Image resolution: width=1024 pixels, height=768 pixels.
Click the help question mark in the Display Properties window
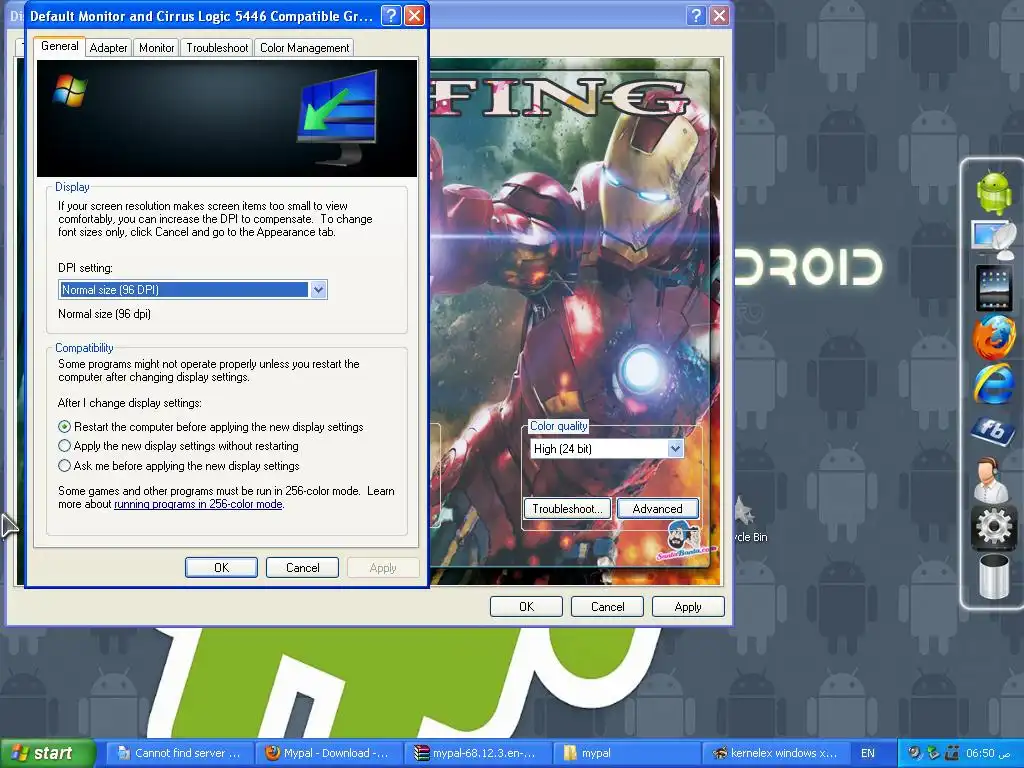[696, 16]
